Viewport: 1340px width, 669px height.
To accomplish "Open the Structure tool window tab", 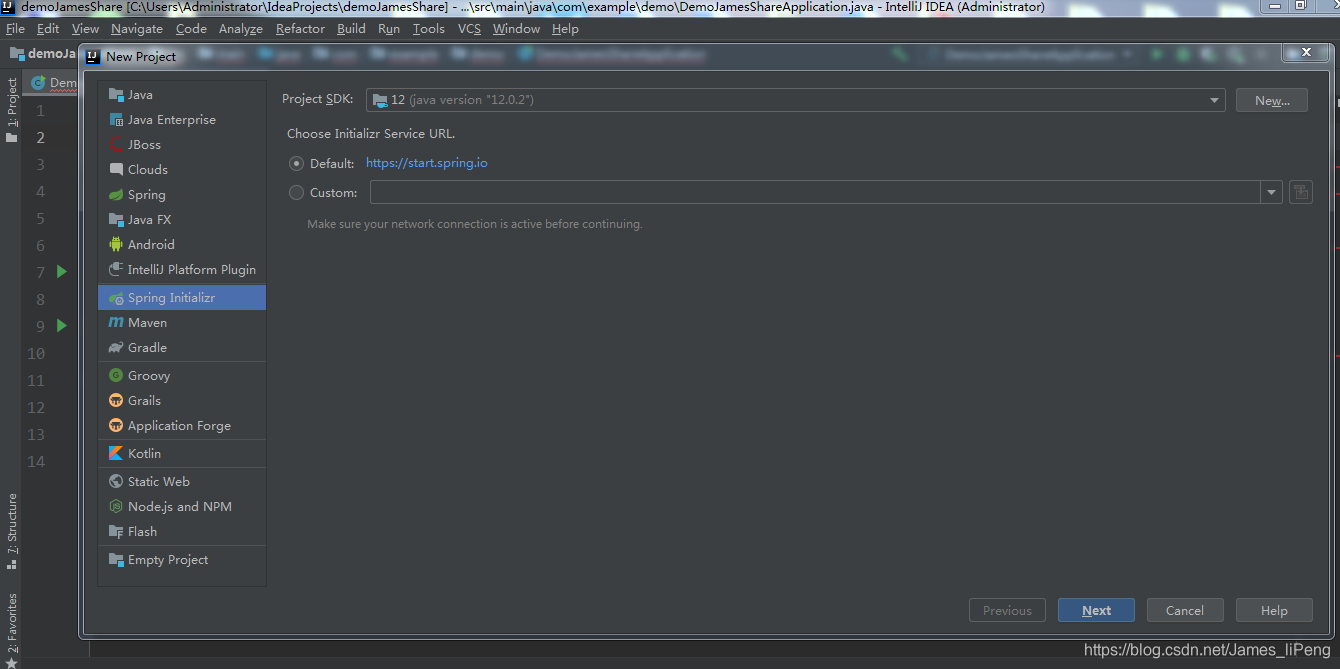I will (x=11, y=530).
